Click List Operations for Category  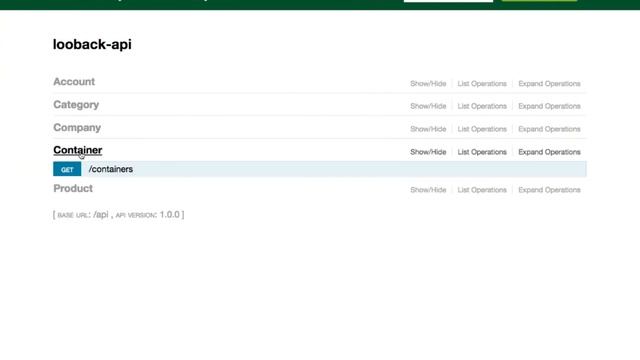[482, 106]
